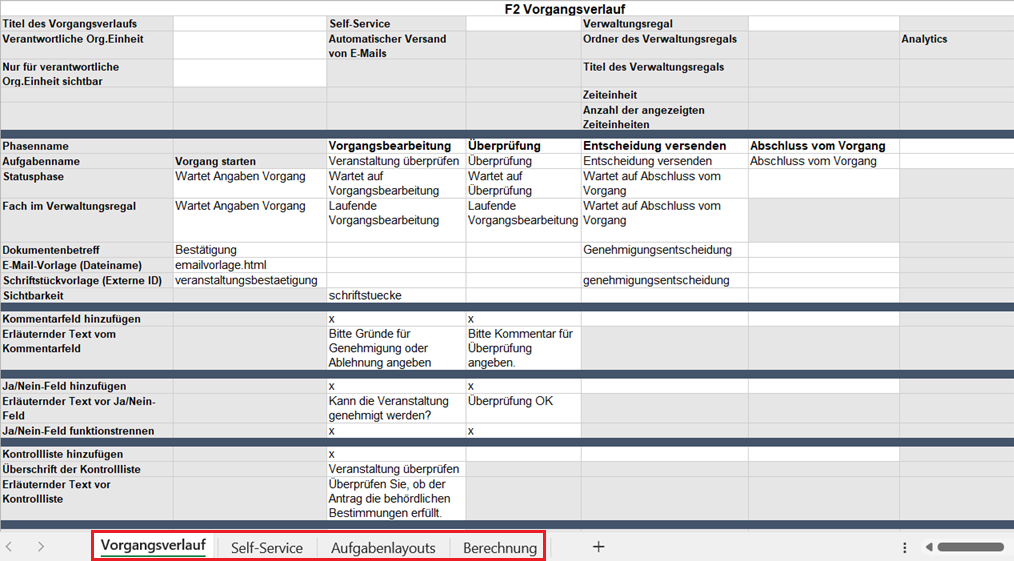
Task: Click the horizontal scrollbar left arrow
Action: [x=929, y=547]
